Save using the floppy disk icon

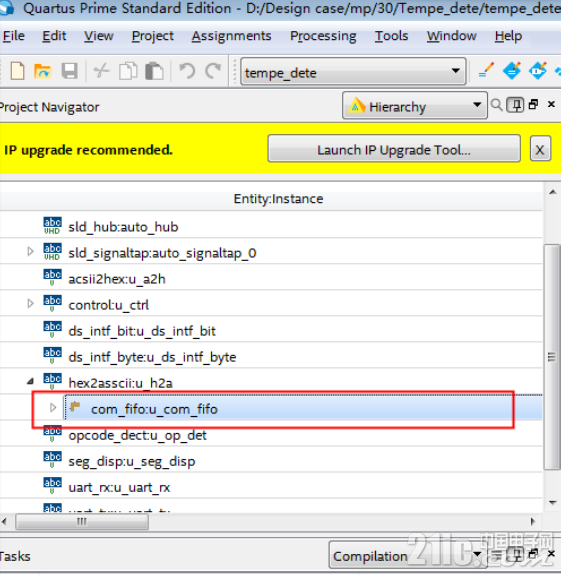pos(69,71)
